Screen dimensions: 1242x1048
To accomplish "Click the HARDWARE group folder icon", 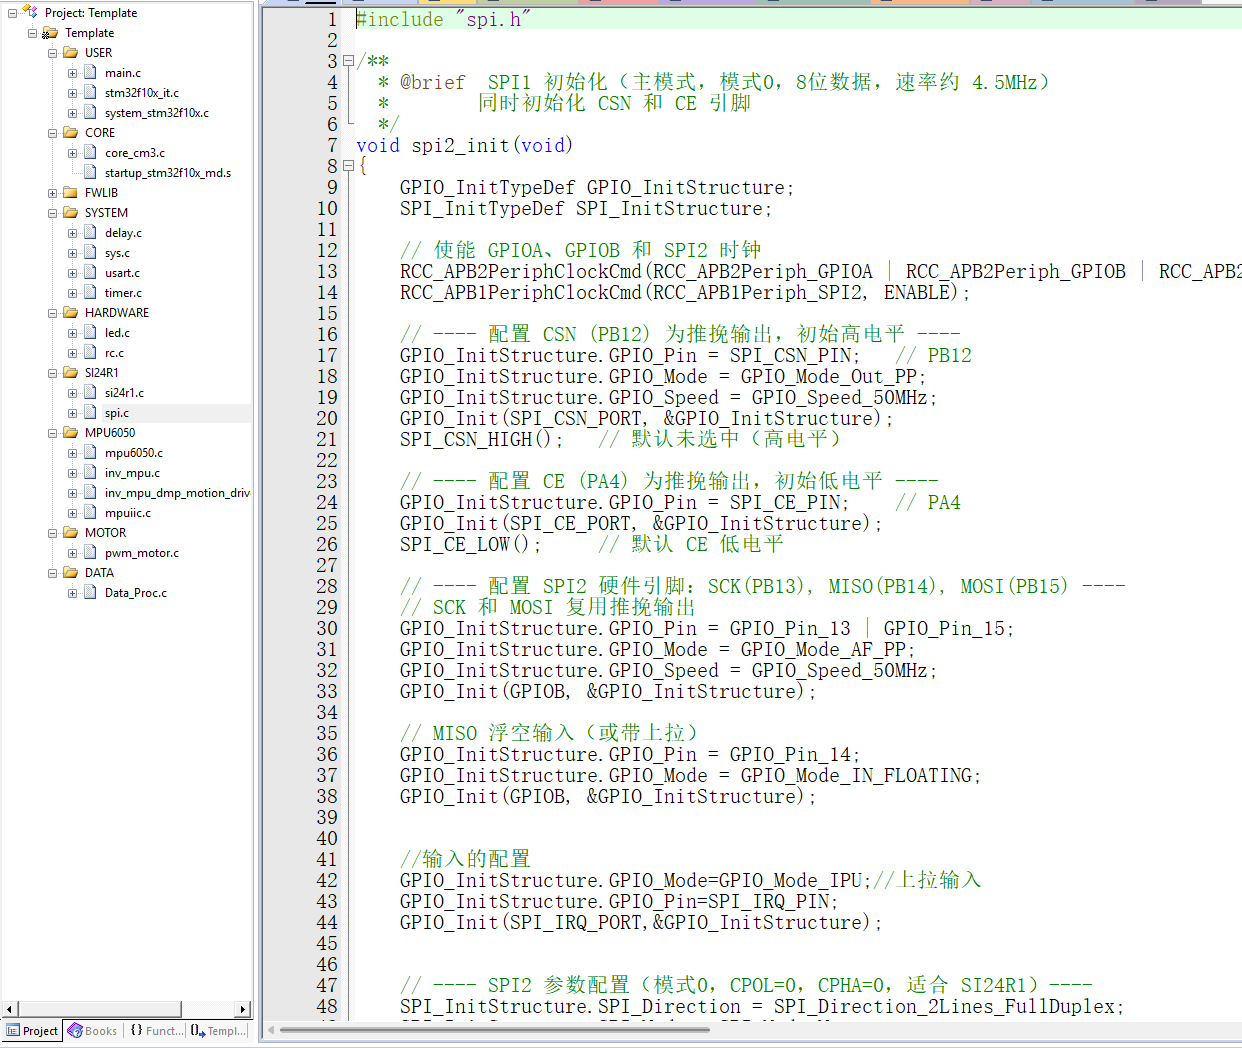I will click(70, 312).
